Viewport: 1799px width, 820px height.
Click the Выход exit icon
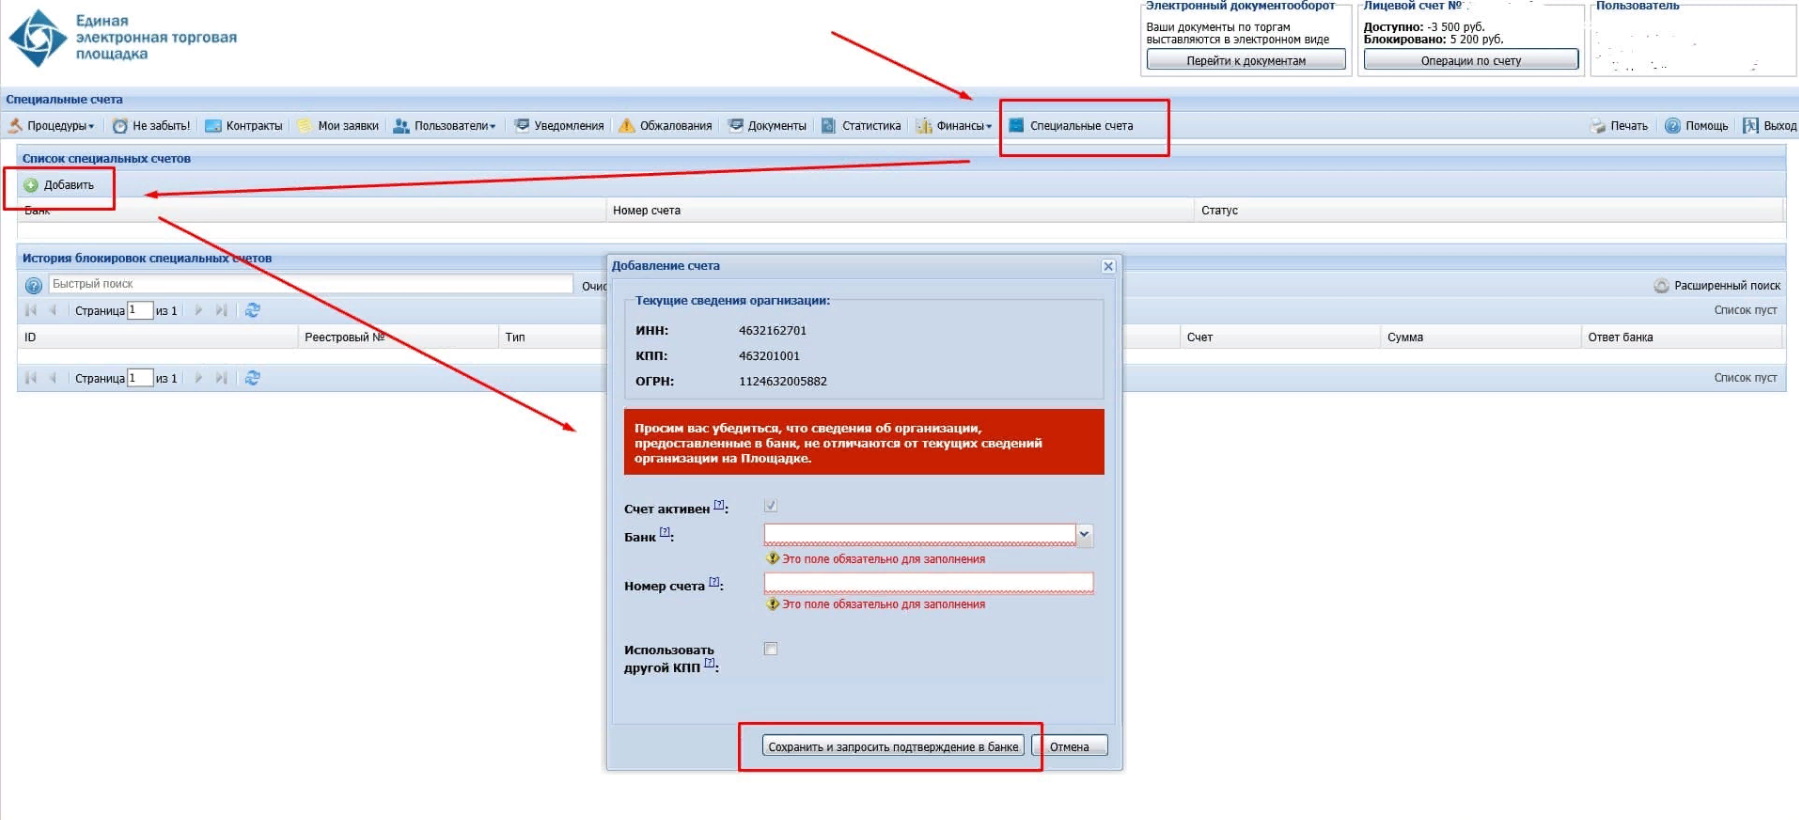(1750, 126)
